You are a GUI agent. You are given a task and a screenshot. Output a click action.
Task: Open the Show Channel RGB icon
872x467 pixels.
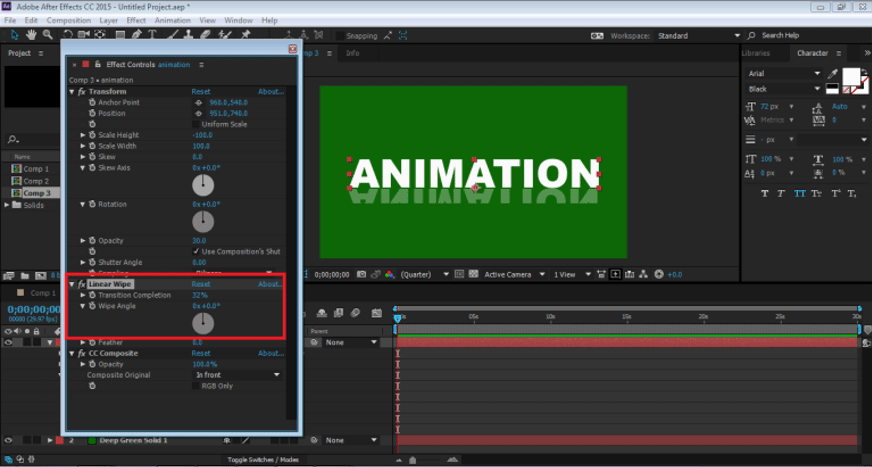tap(389, 274)
